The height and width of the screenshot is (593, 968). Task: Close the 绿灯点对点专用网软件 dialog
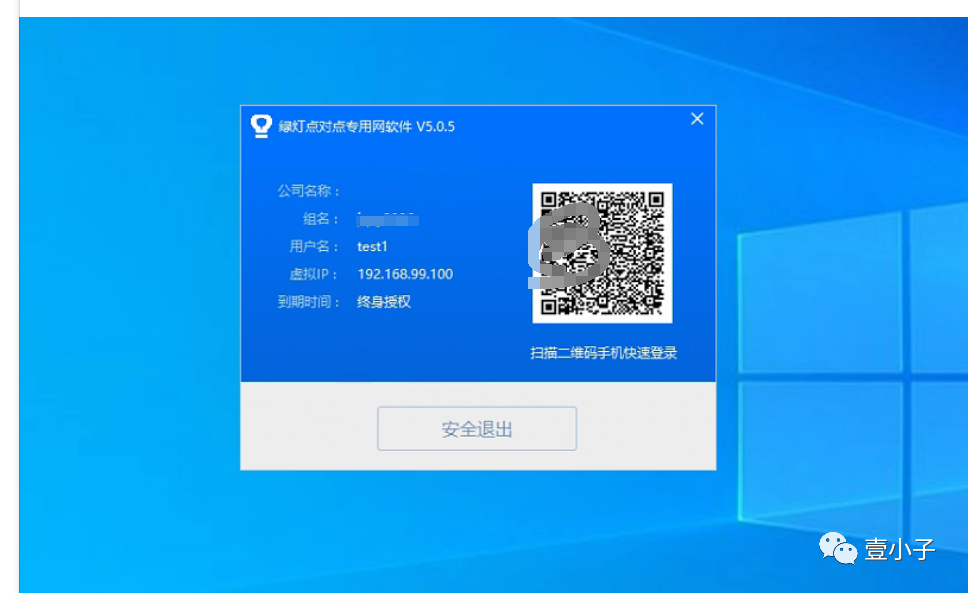click(697, 118)
